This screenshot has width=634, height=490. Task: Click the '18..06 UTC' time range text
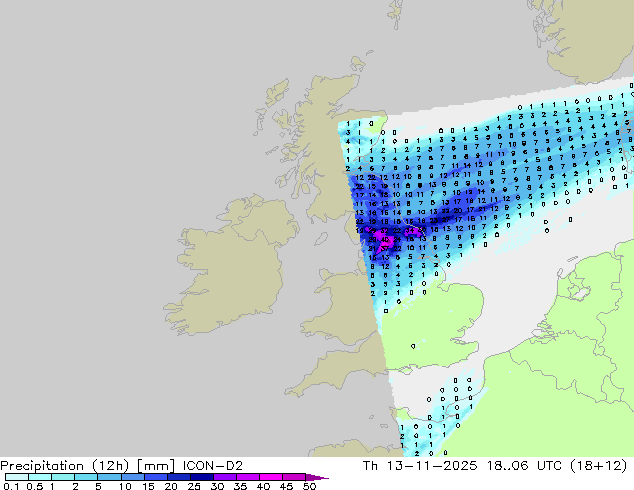[x=525, y=466]
